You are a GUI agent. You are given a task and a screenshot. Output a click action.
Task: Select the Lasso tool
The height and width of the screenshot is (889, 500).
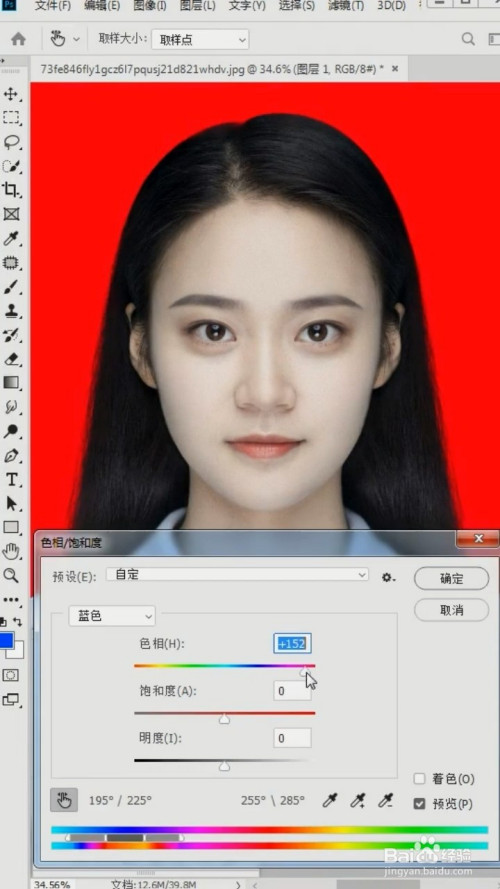11,141
